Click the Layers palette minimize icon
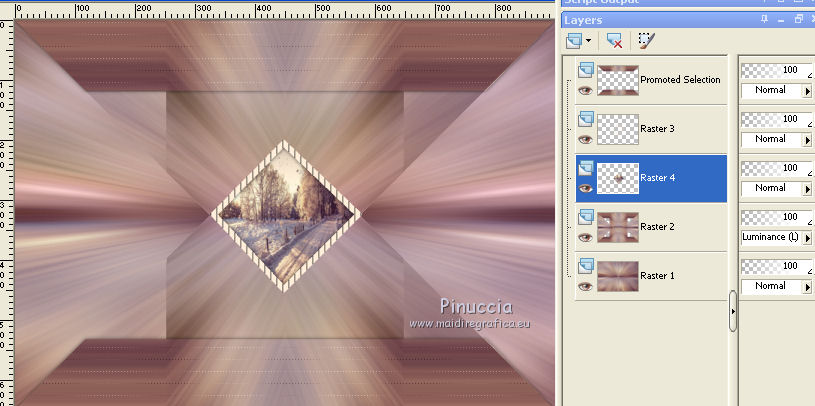 coord(781,20)
